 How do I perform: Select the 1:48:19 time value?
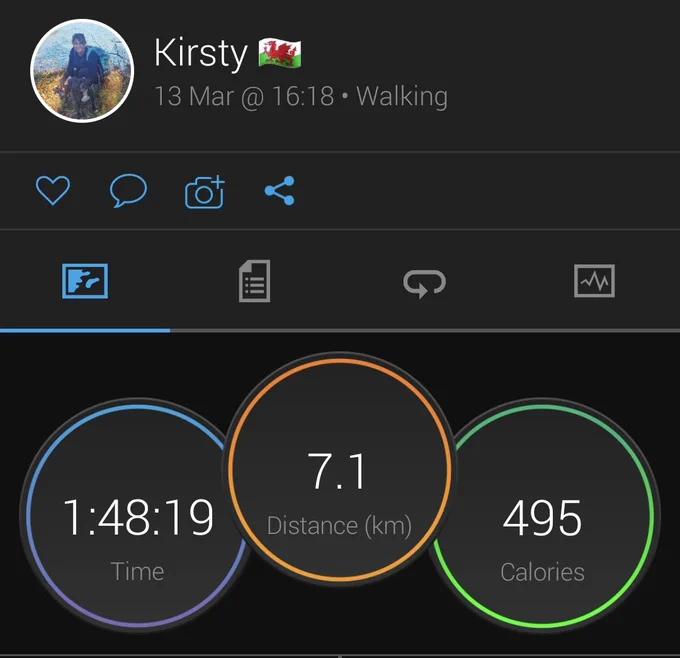138,517
